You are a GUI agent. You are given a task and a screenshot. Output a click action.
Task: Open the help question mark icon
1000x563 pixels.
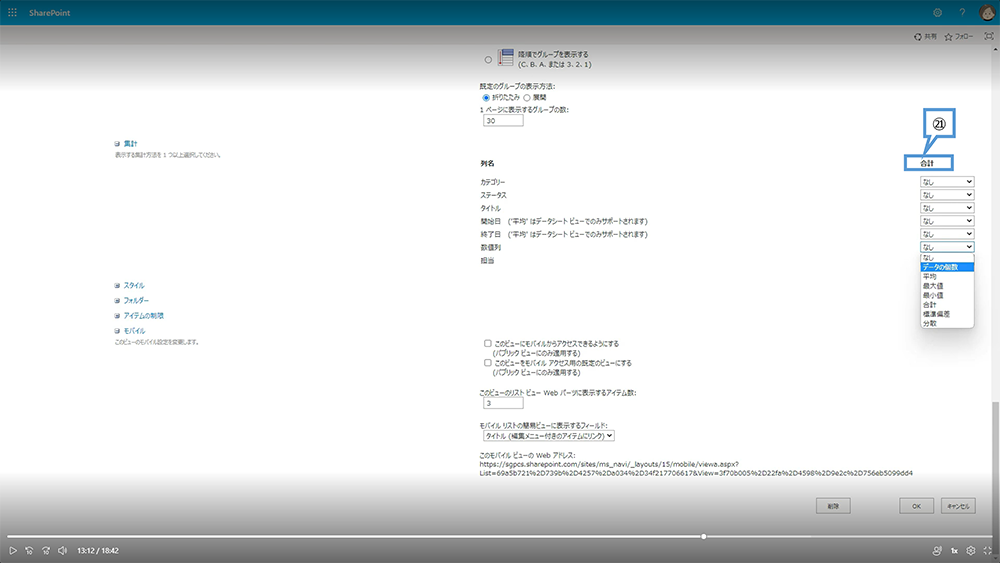pyautogui.click(x=962, y=13)
